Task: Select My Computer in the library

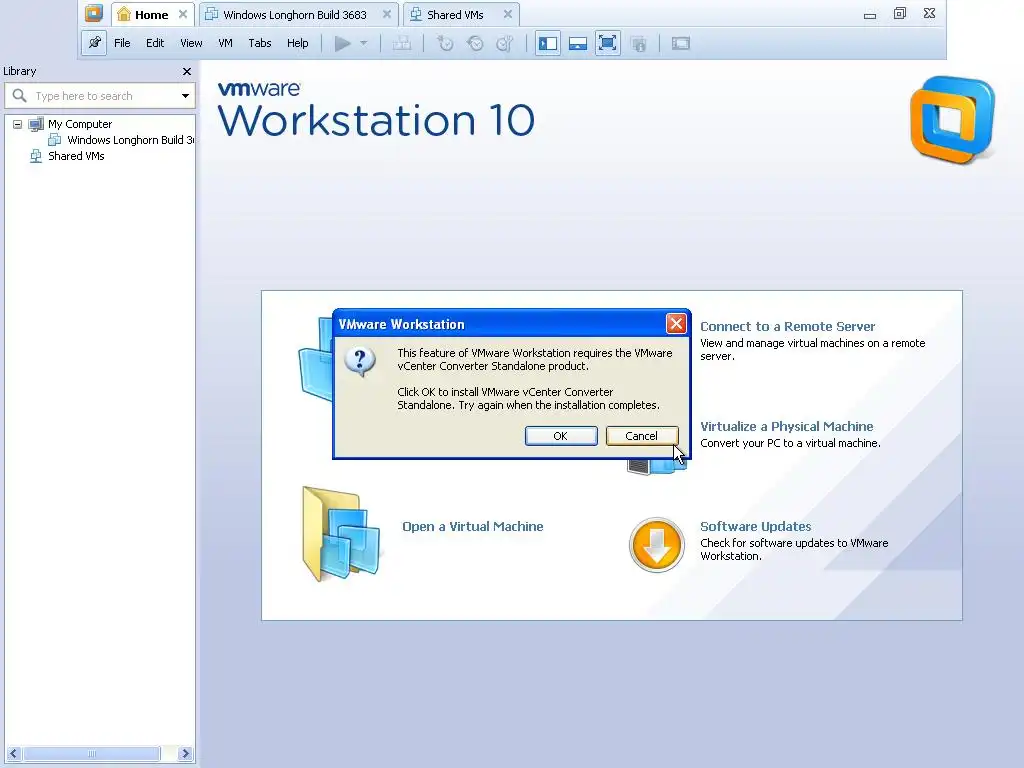Action: pos(80,124)
